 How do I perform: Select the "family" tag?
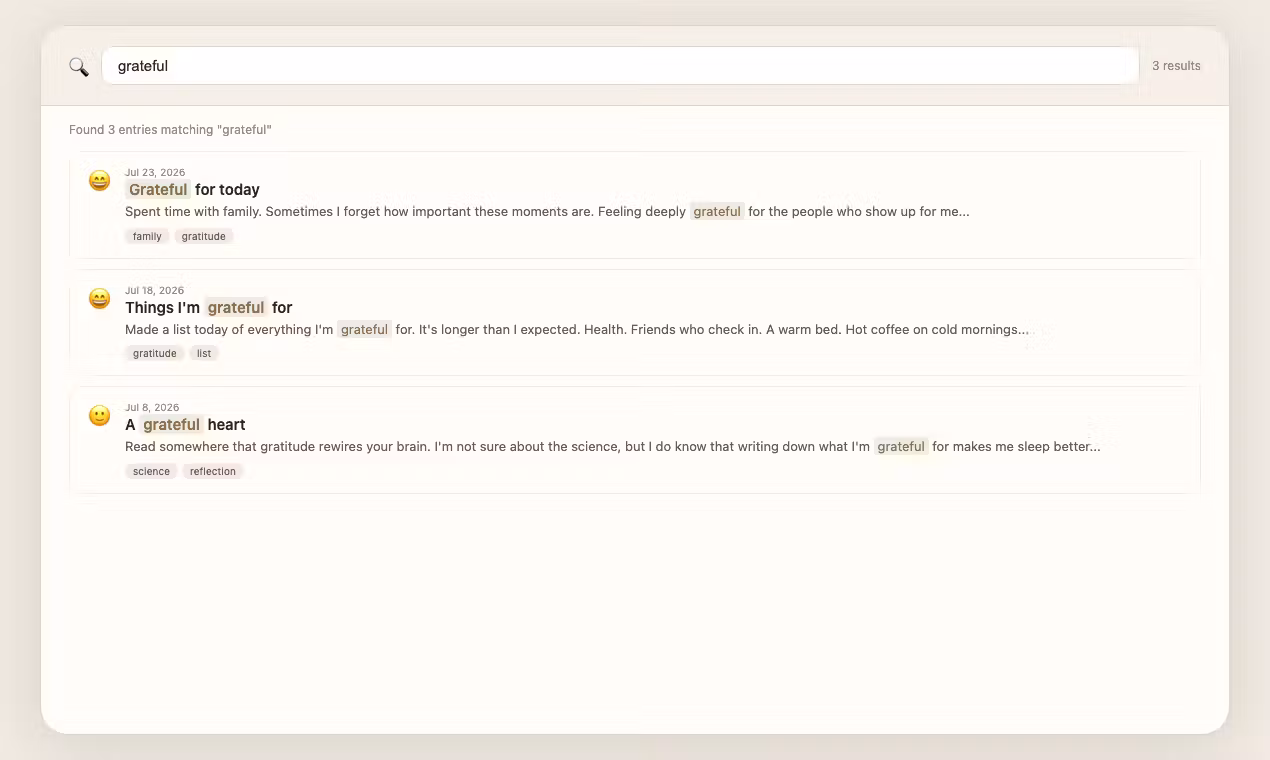click(147, 237)
